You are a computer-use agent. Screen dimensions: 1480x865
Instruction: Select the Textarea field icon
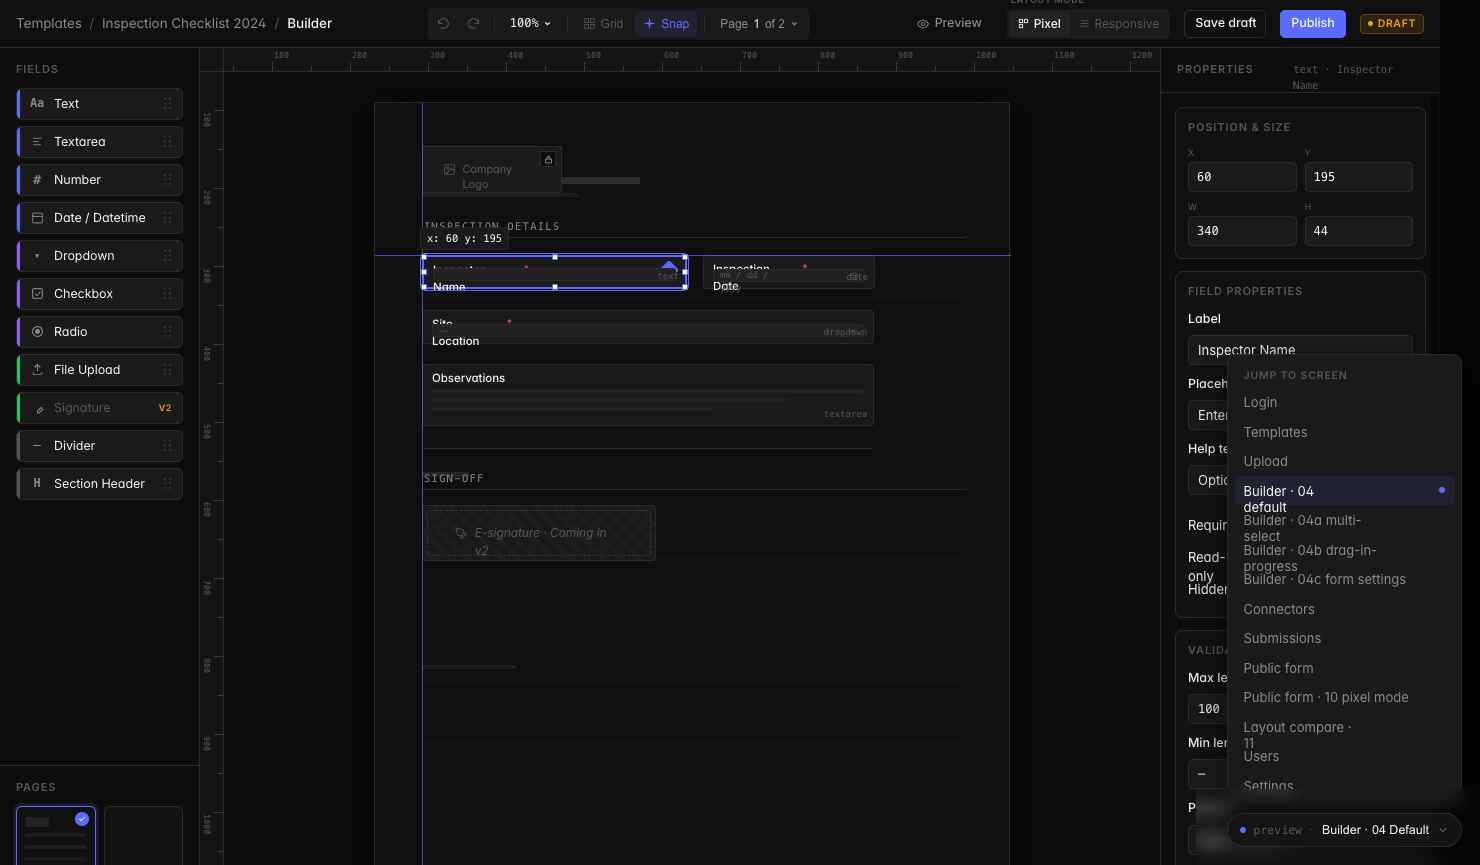(x=37, y=141)
